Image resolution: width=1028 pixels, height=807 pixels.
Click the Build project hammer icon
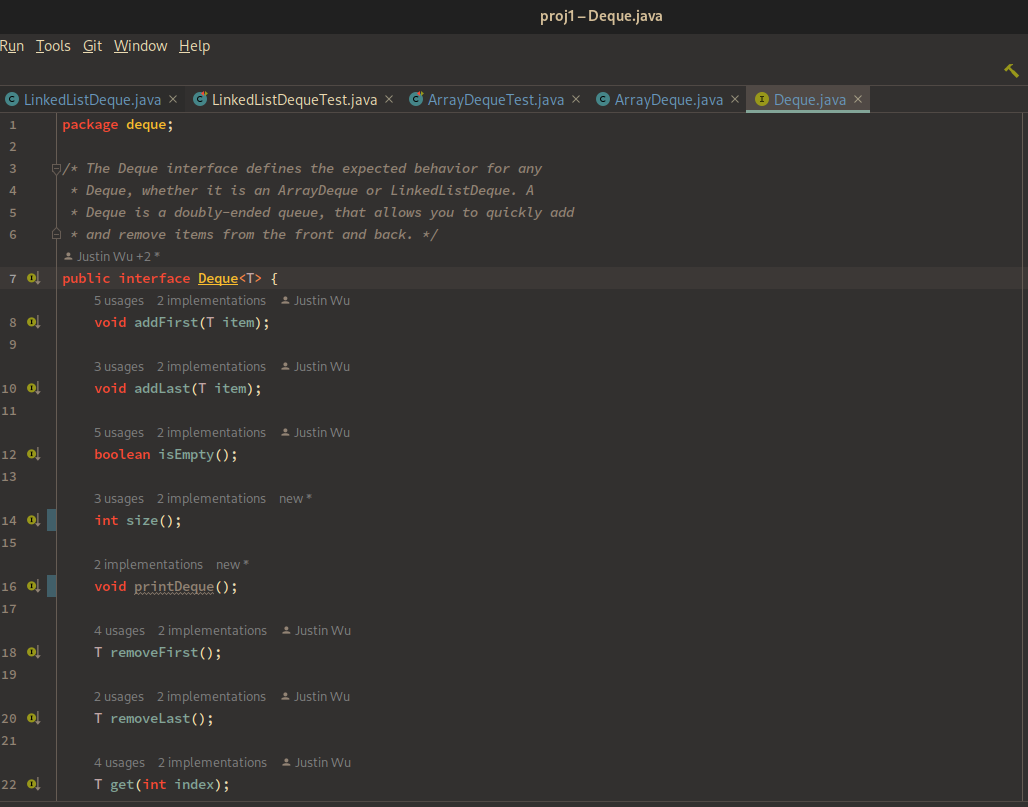pyautogui.click(x=1011, y=71)
